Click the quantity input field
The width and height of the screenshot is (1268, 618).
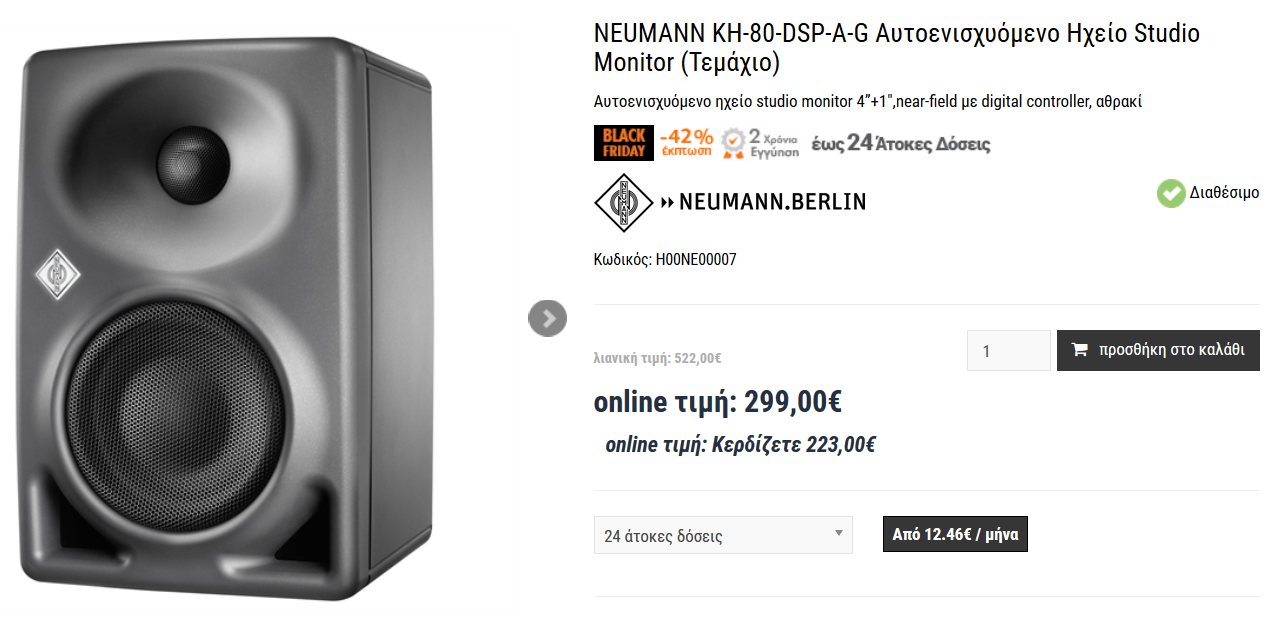click(1008, 351)
